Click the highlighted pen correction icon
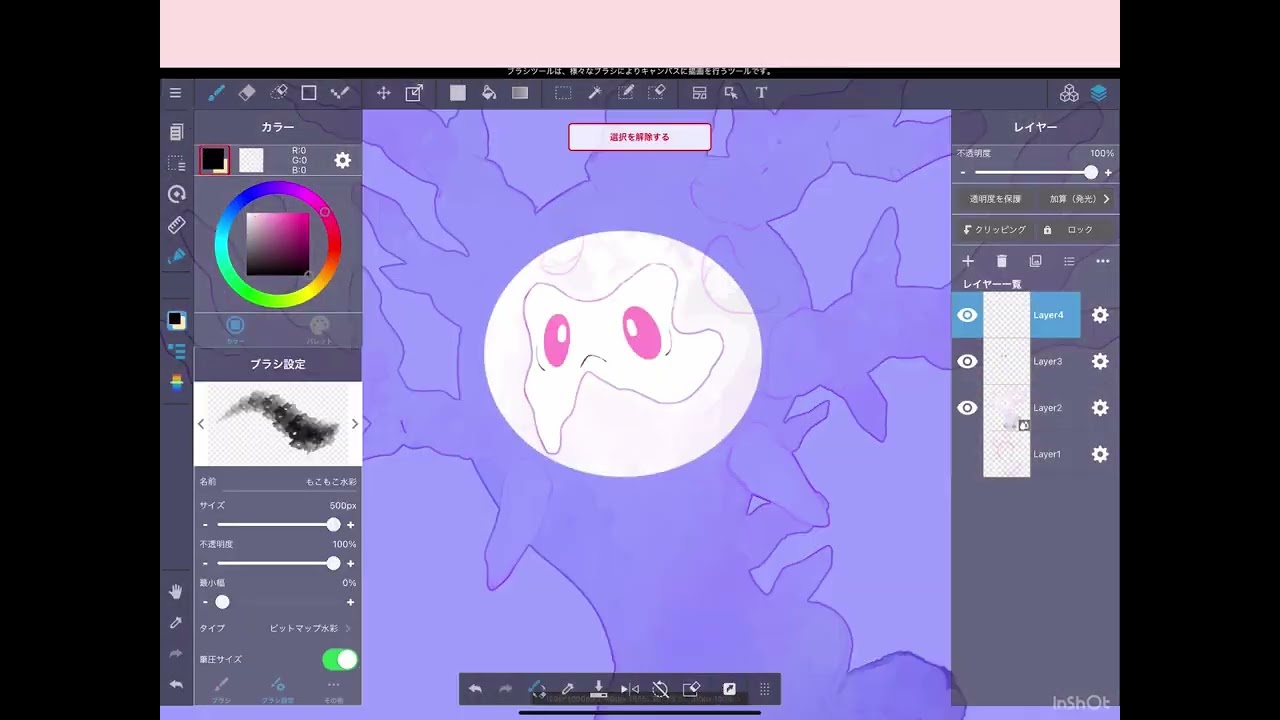Image resolution: width=1280 pixels, height=720 pixels. click(x=177, y=256)
